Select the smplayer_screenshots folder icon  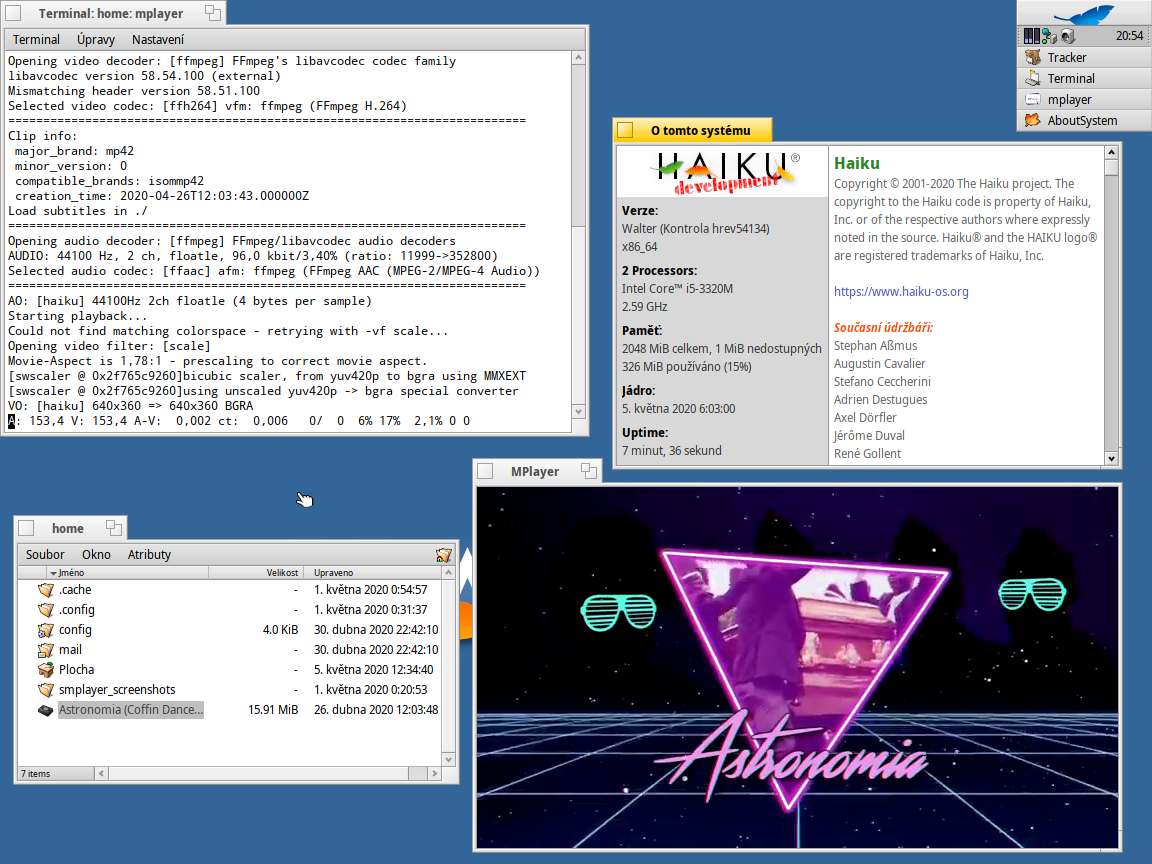tap(46, 690)
